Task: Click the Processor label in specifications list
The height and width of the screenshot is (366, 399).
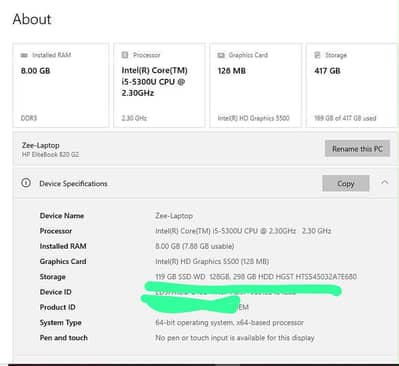Action: 56,231
